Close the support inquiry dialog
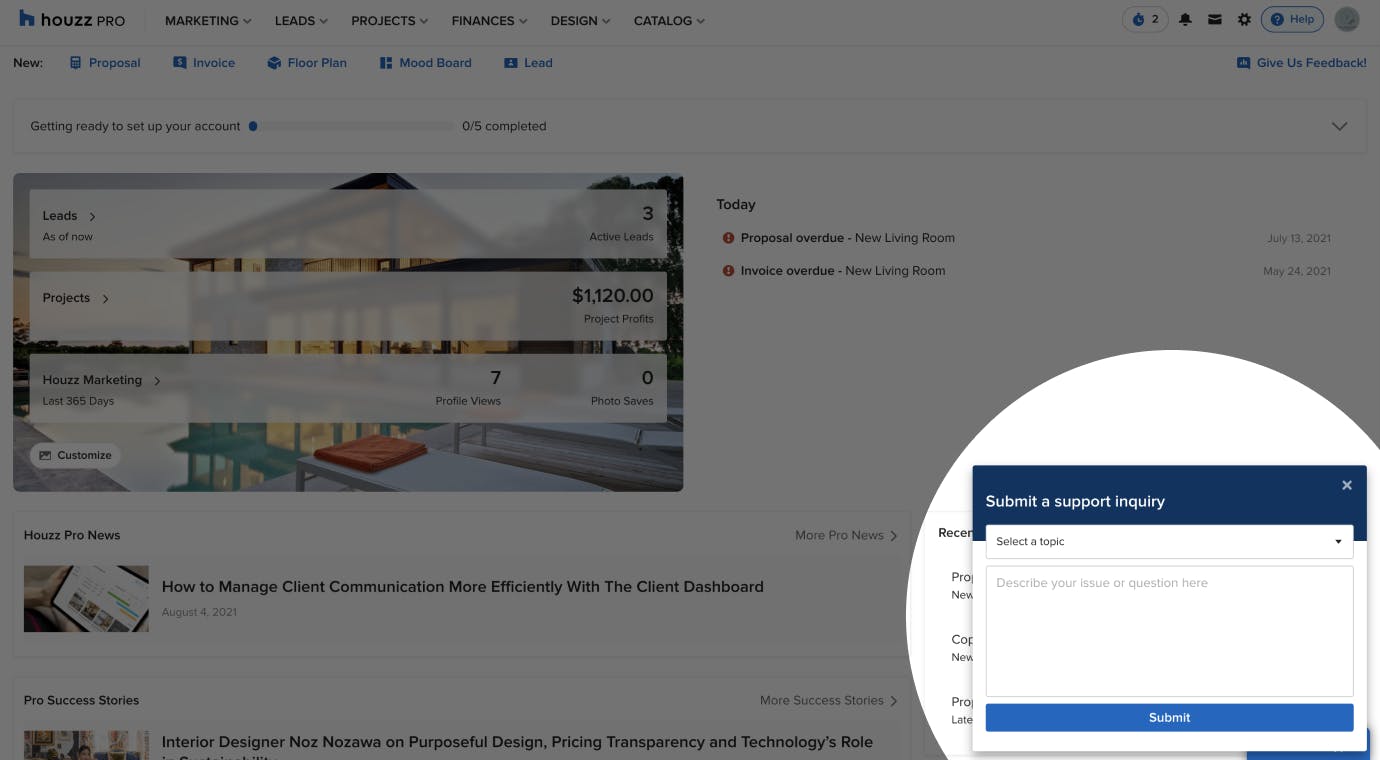1380x760 pixels. click(1346, 485)
